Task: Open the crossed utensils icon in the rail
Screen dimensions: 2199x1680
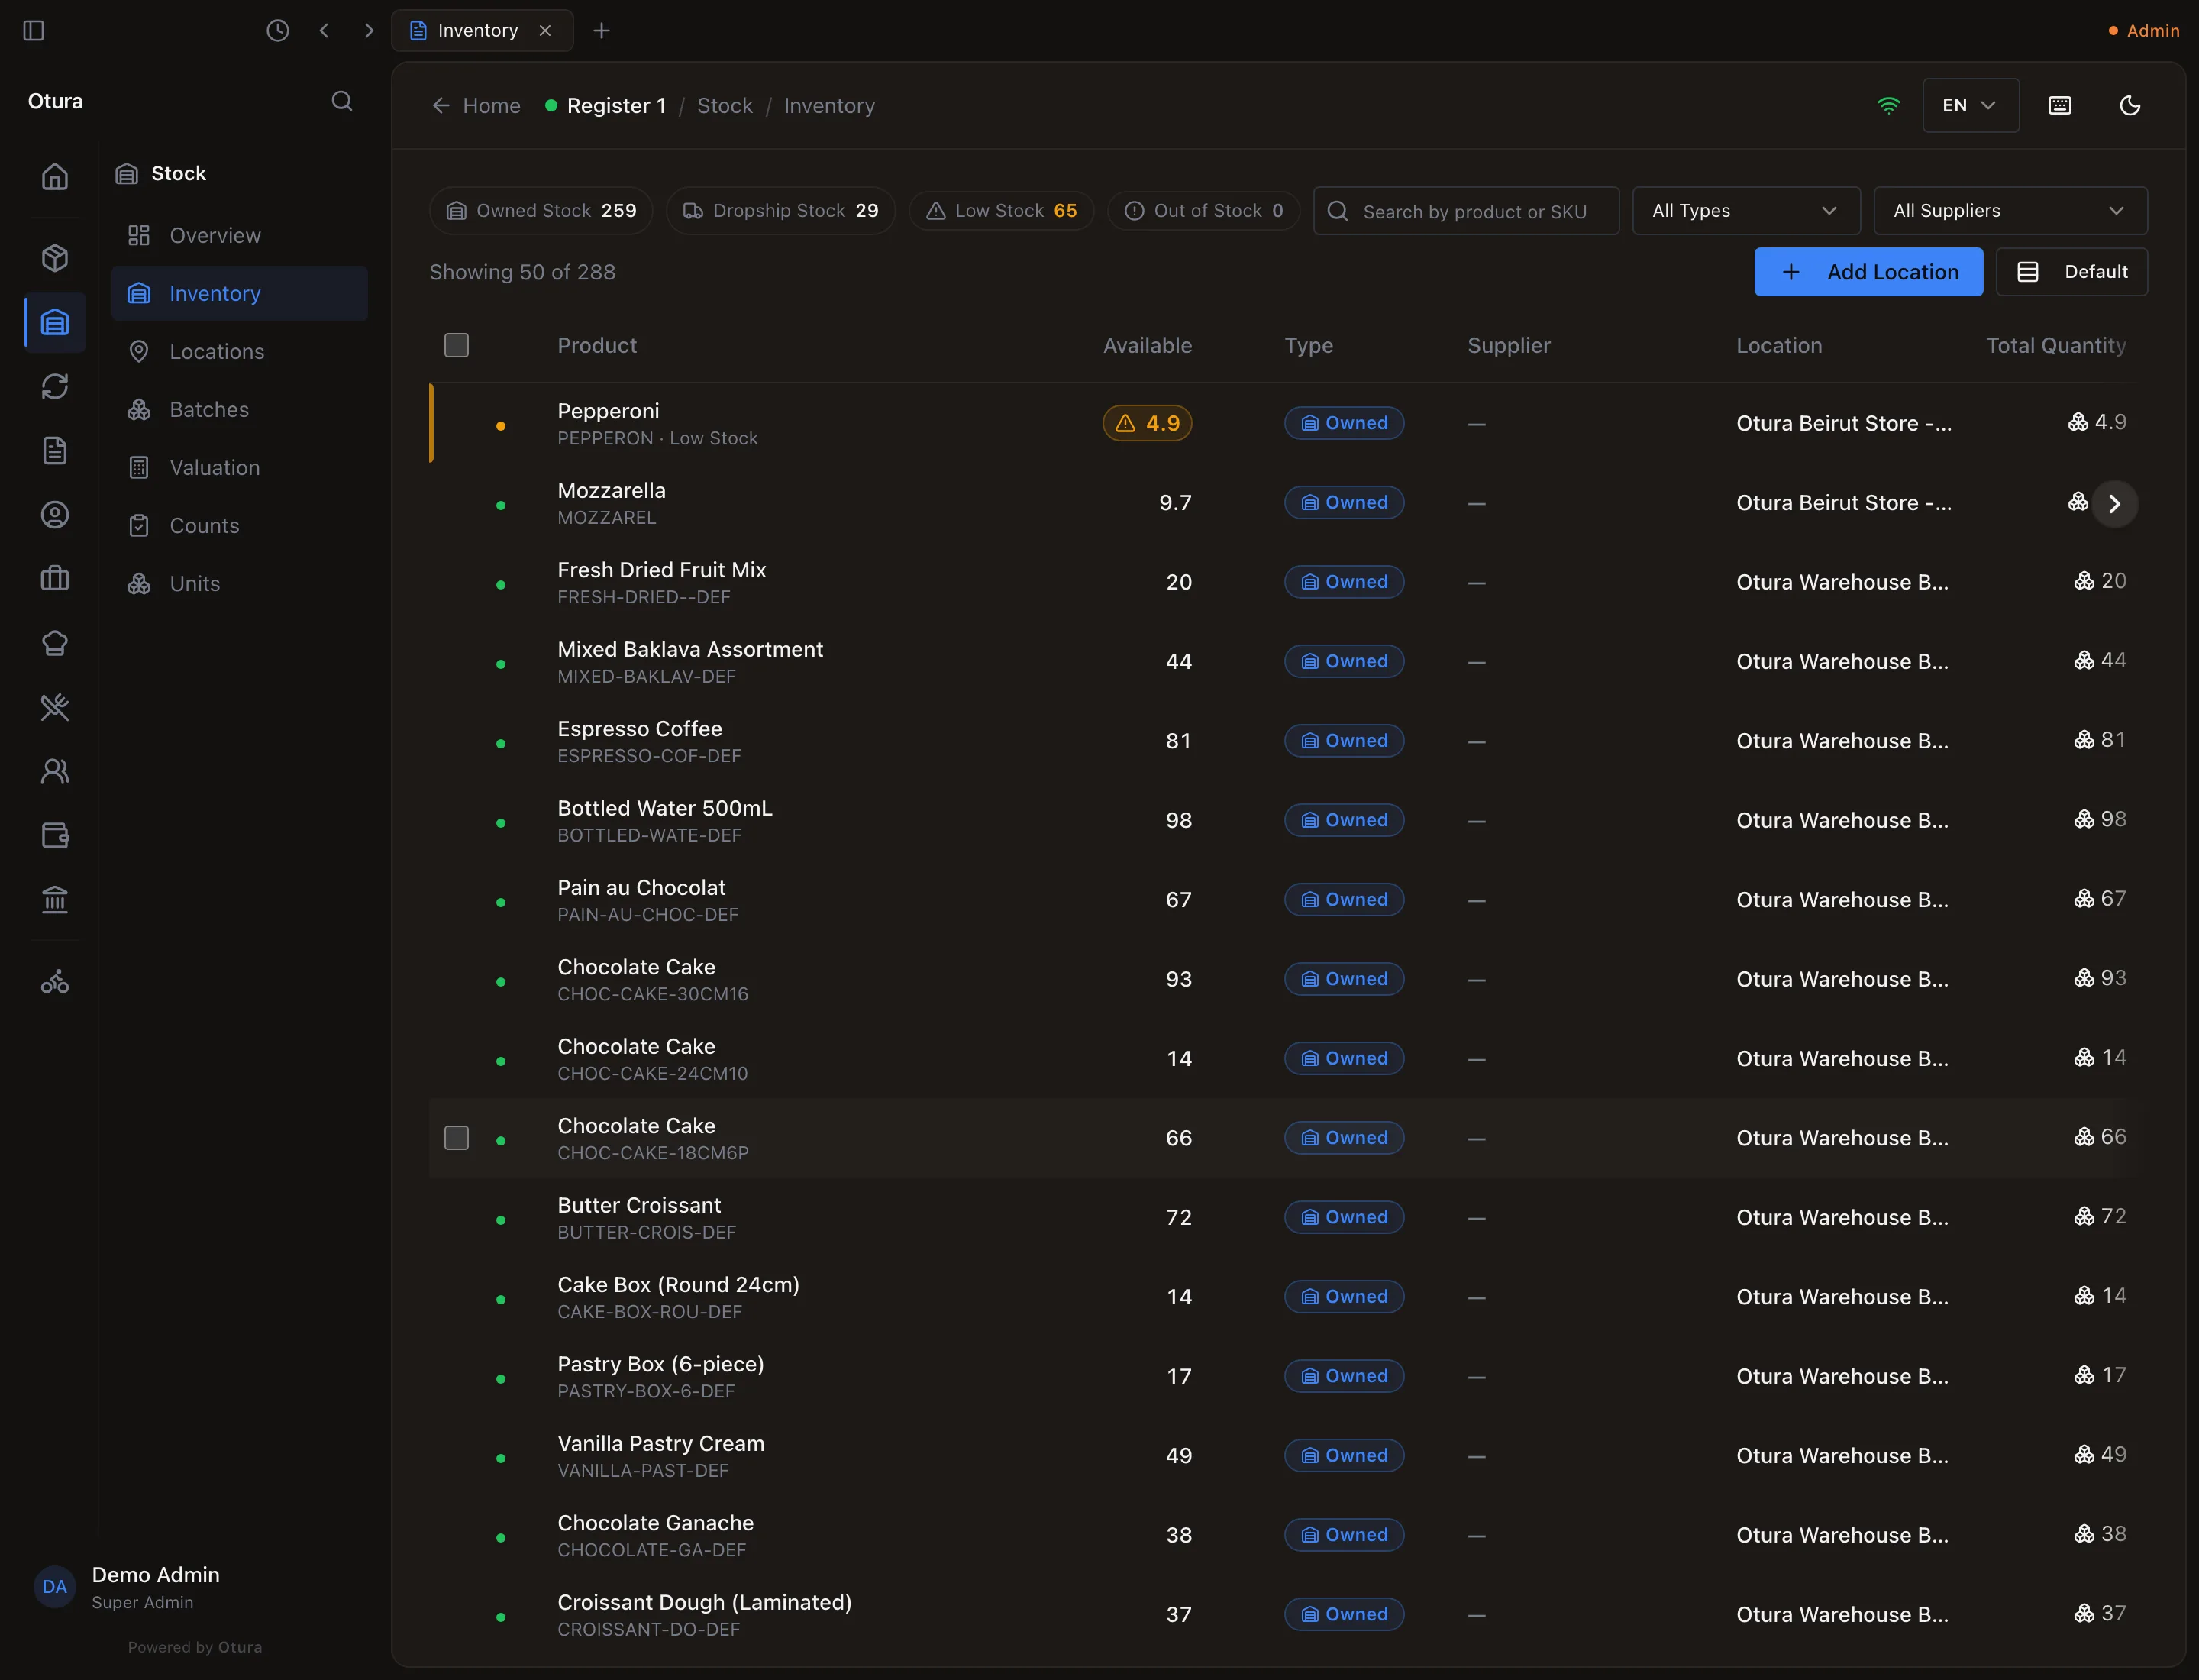Action: click(55, 707)
